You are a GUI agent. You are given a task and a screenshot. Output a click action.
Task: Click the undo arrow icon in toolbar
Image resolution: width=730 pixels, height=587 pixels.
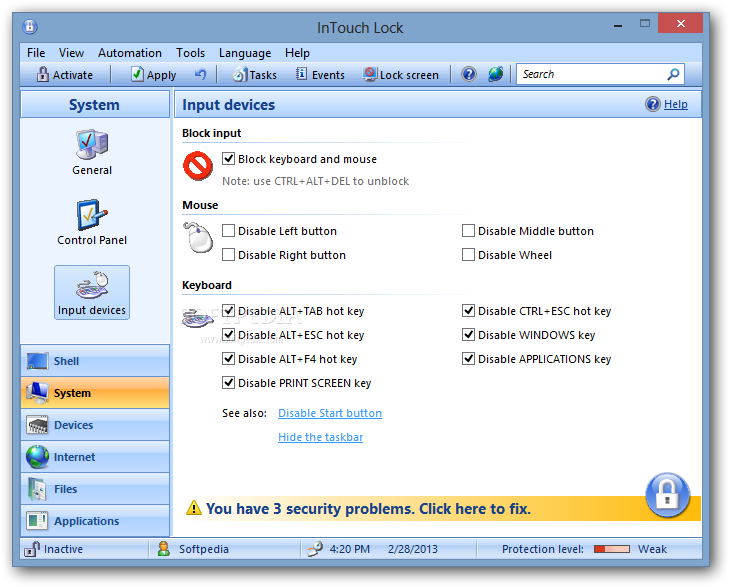point(200,74)
